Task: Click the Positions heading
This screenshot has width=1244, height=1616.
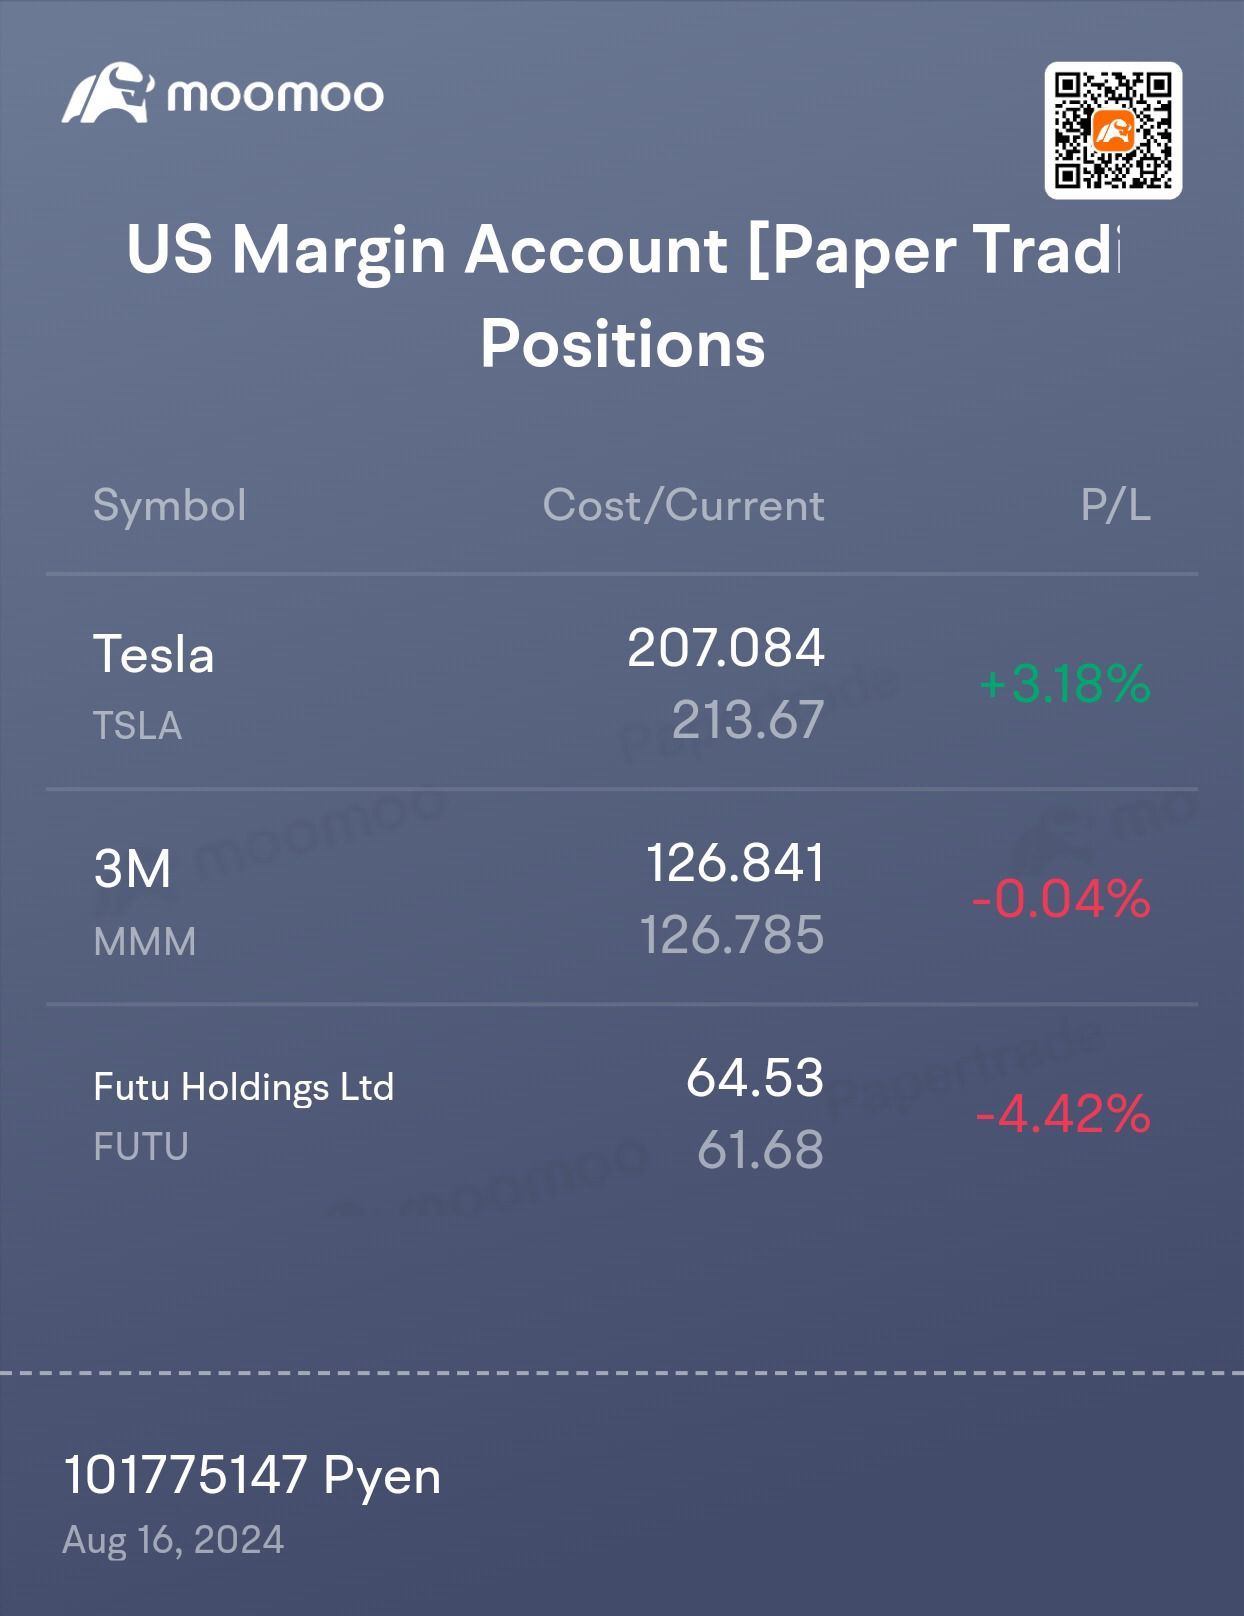Action: [622, 343]
